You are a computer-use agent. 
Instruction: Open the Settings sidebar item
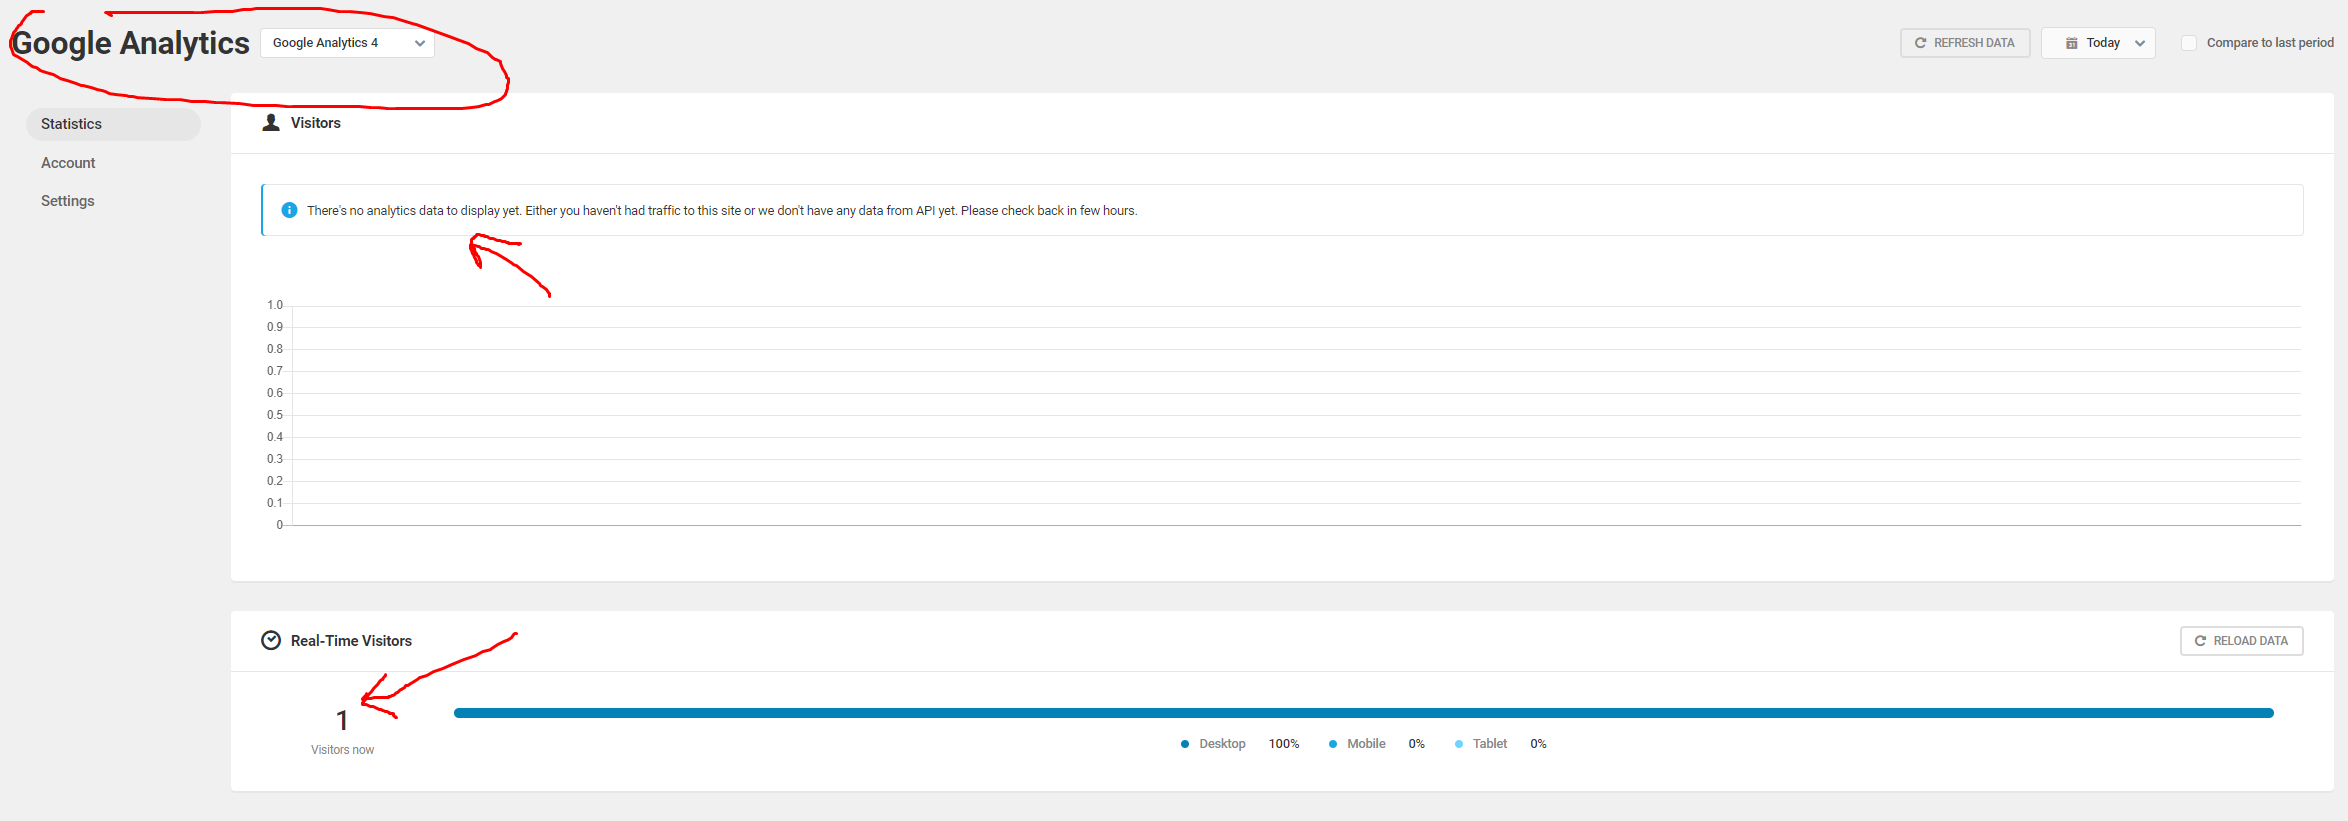tap(68, 201)
